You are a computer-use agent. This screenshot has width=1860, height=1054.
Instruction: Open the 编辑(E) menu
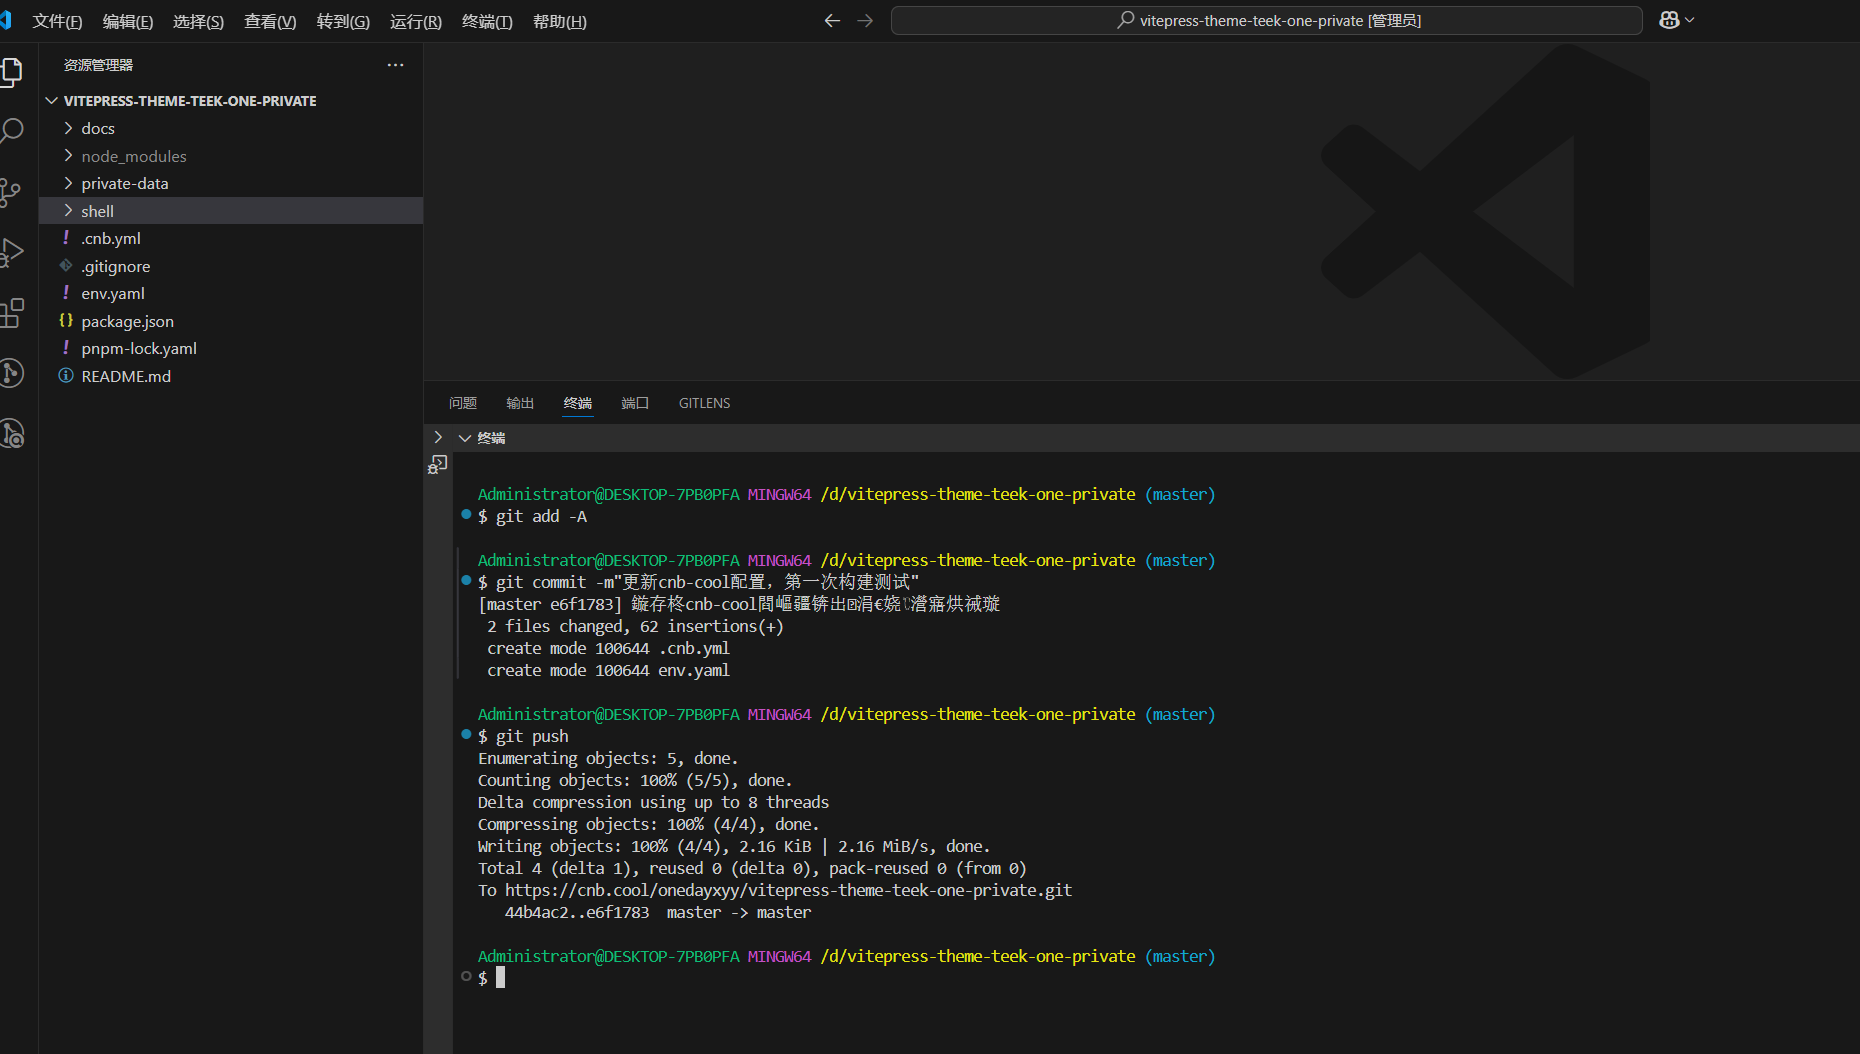click(x=128, y=21)
